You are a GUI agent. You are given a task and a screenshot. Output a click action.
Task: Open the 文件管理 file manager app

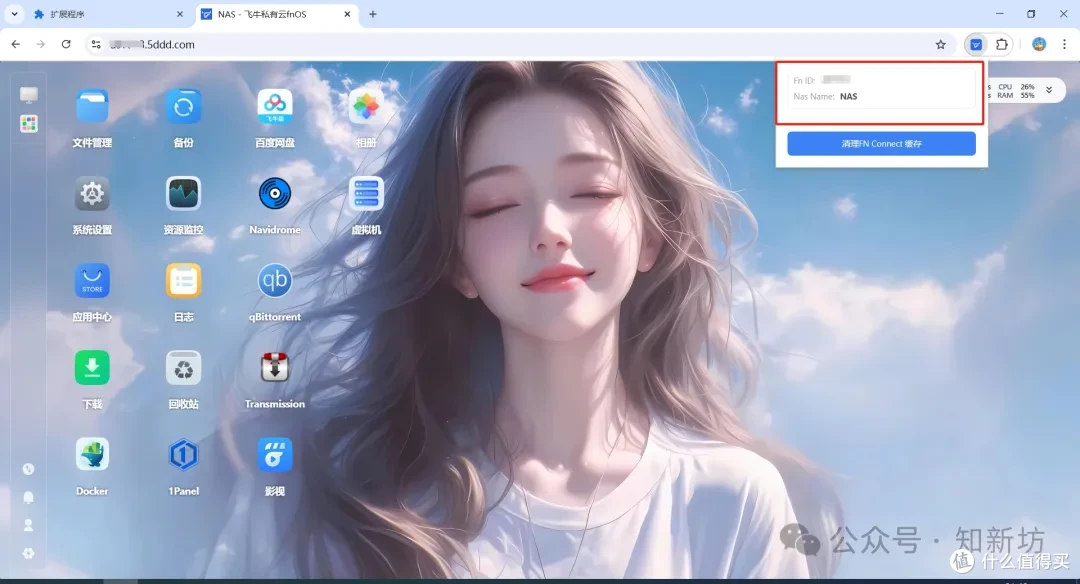point(92,107)
